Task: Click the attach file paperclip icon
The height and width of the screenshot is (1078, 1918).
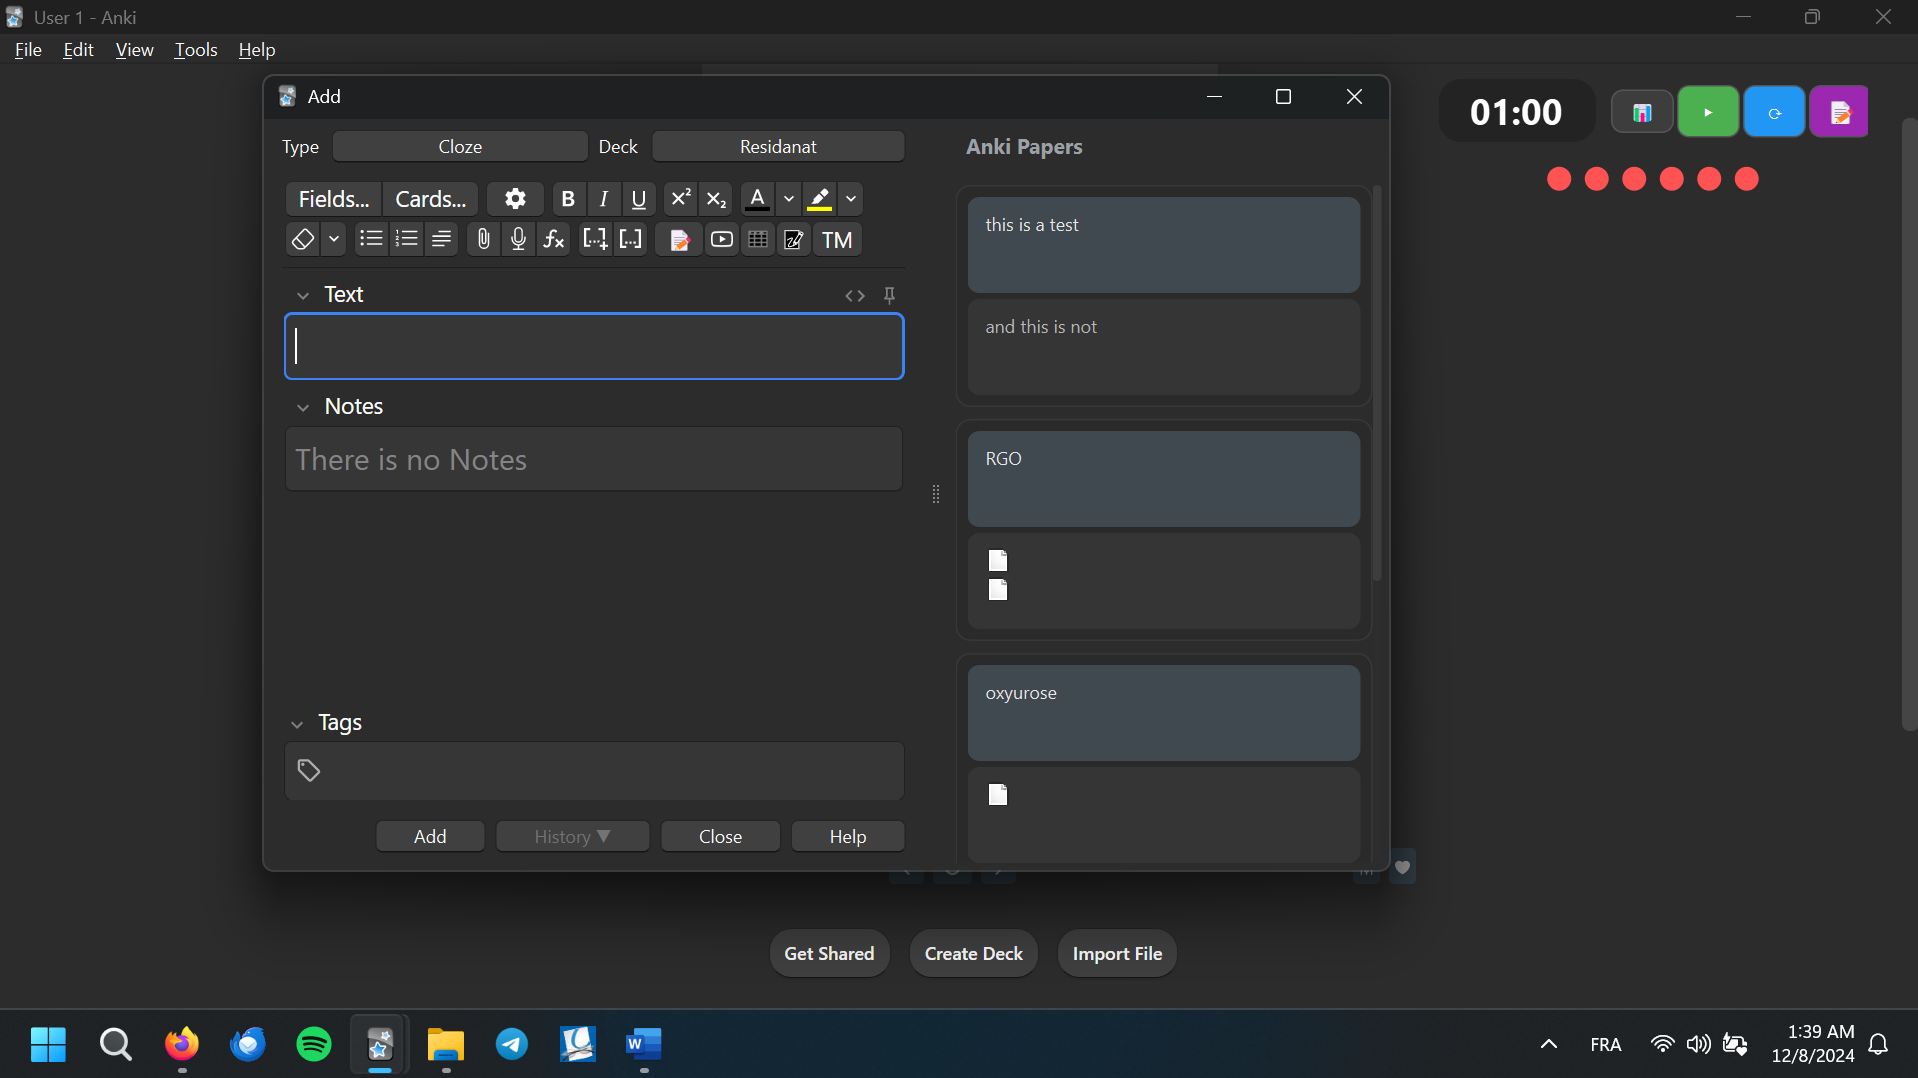Action: pos(483,239)
